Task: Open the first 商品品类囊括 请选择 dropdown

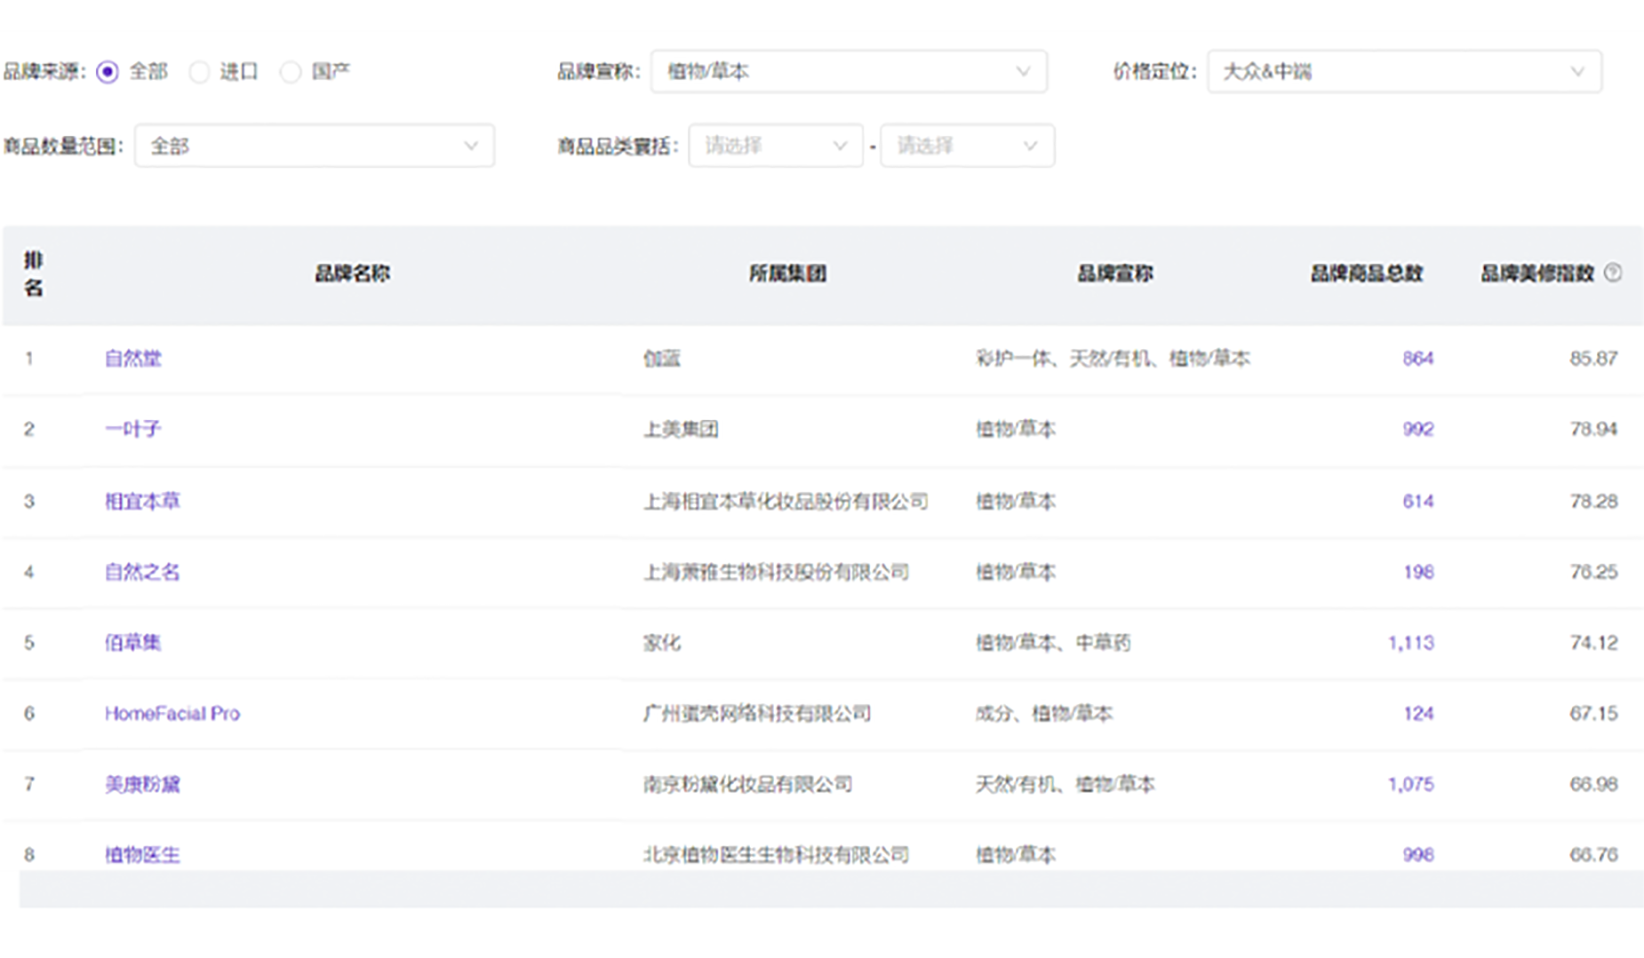Action: (x=775, y=146)
